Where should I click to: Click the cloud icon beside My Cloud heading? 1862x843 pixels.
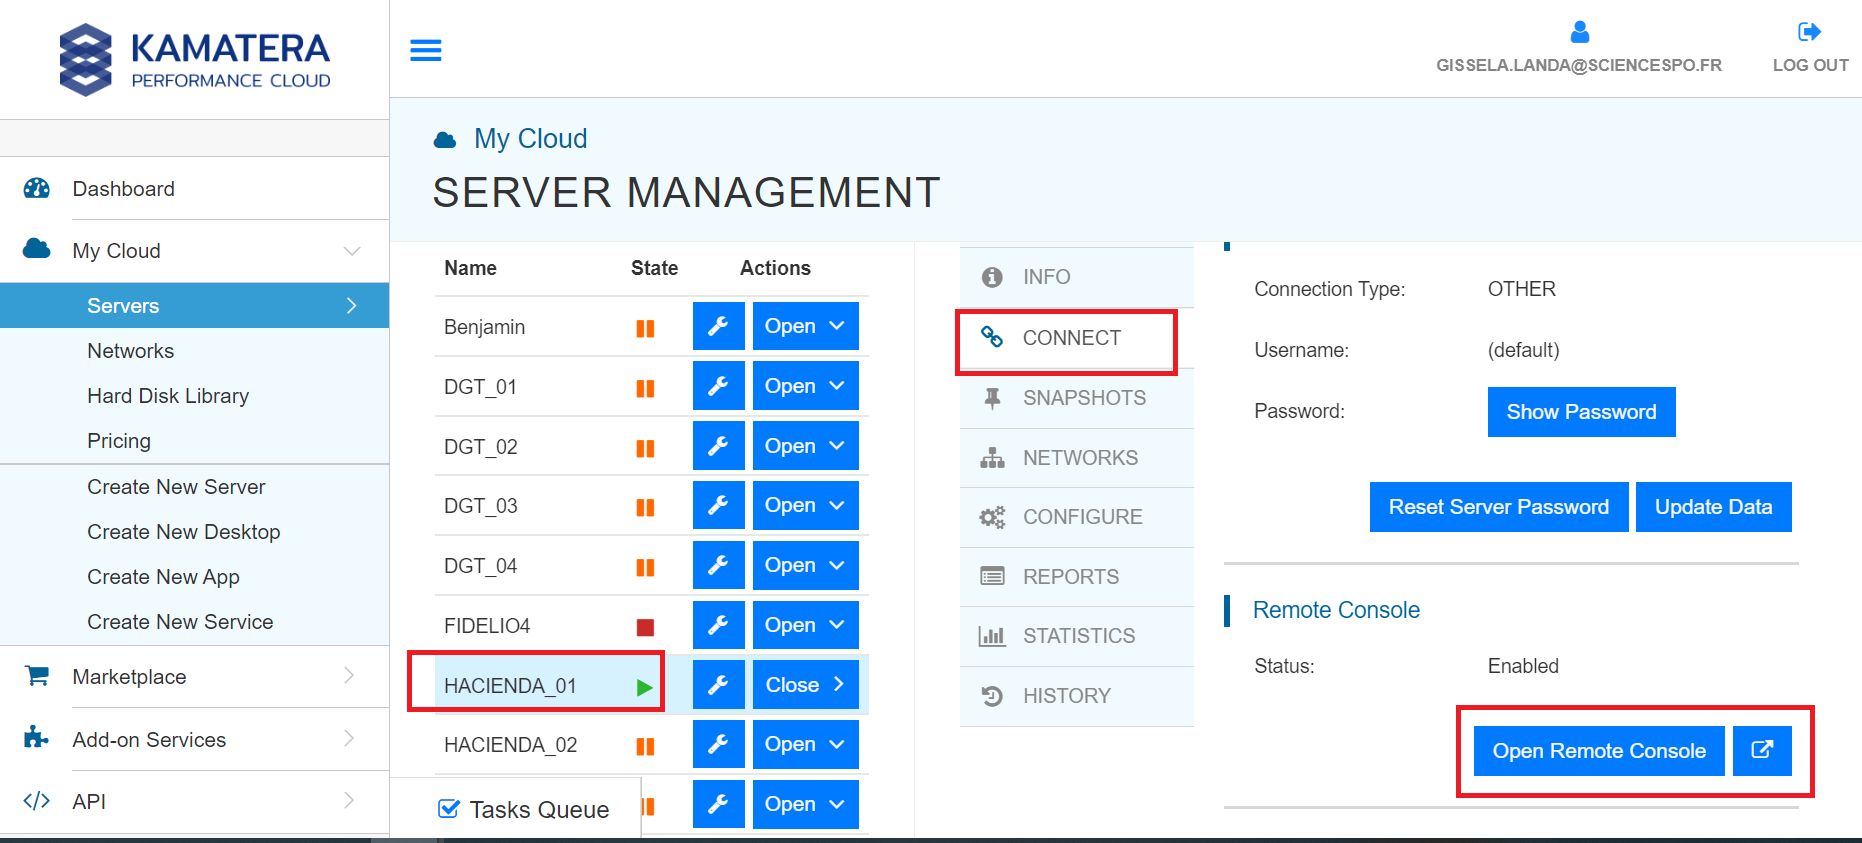click(x=445, y=140)
